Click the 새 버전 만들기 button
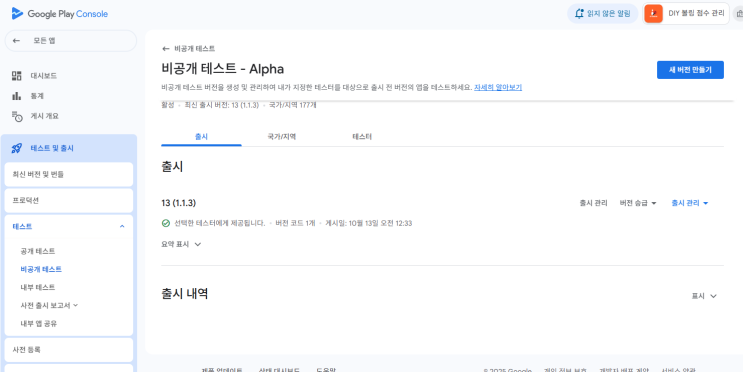The image size is (743, 372). pos(690,70)
